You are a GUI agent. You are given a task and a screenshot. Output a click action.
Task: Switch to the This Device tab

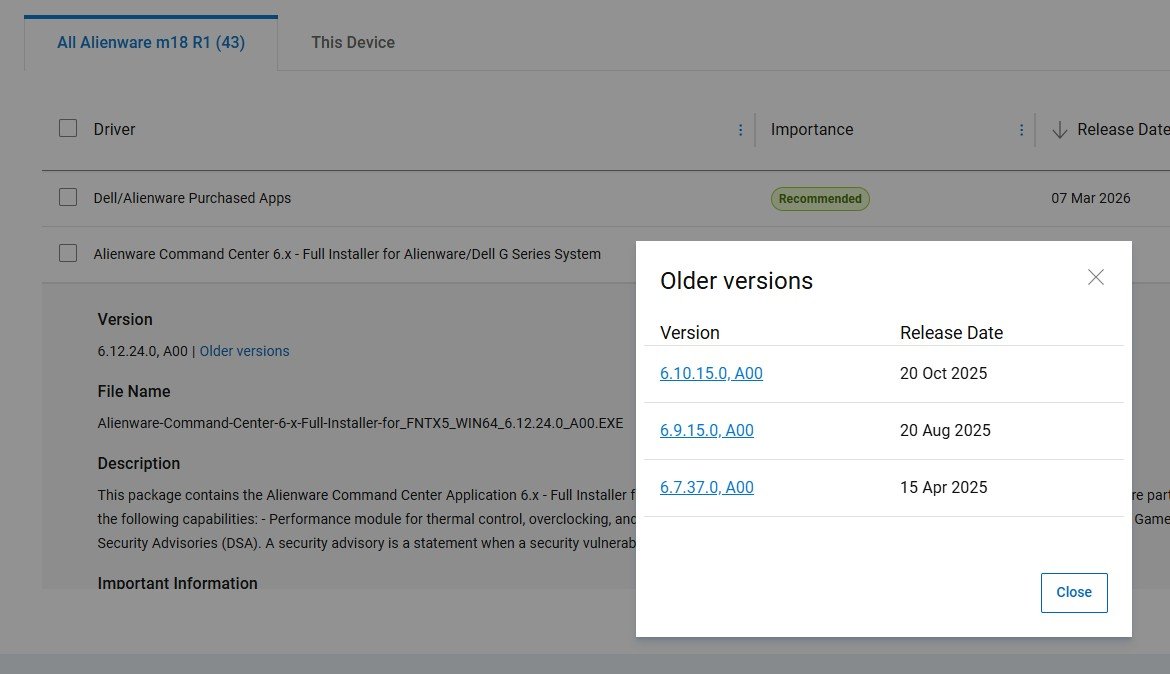(352, 43)
